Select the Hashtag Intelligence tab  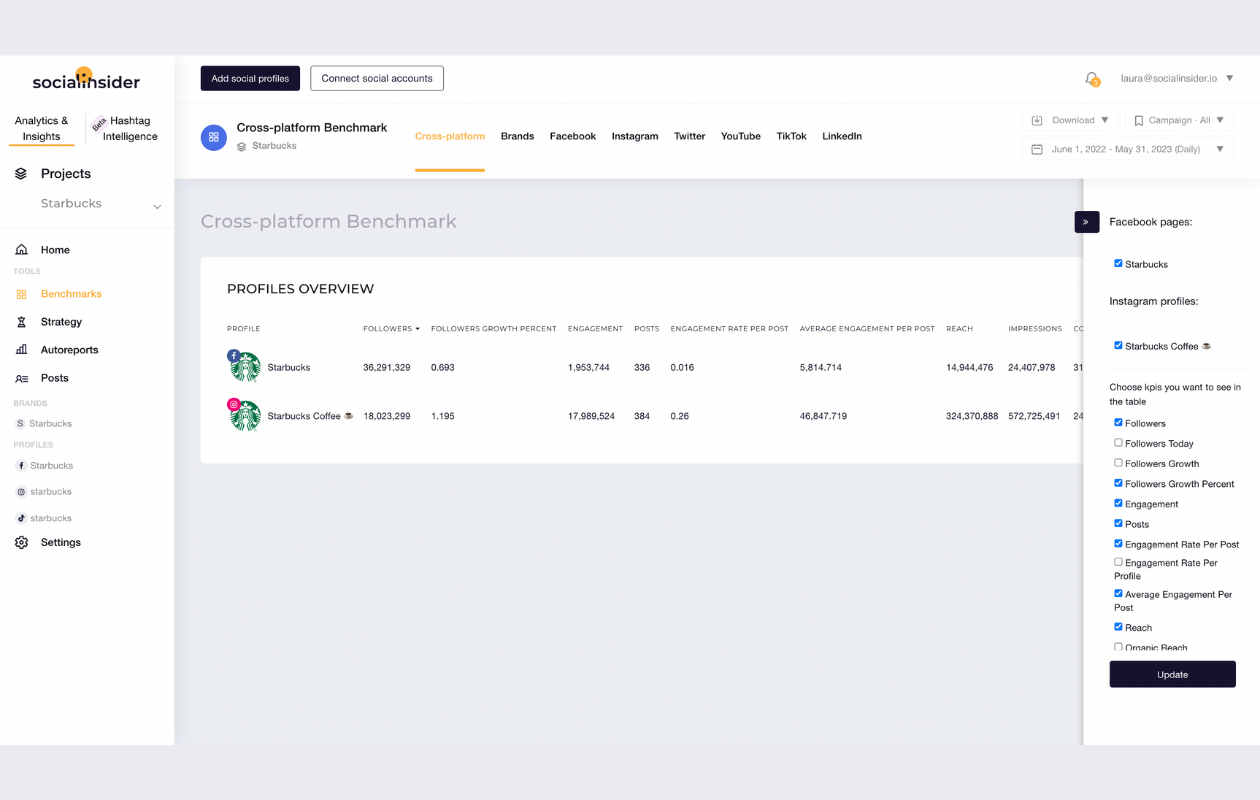pos(130,128)
